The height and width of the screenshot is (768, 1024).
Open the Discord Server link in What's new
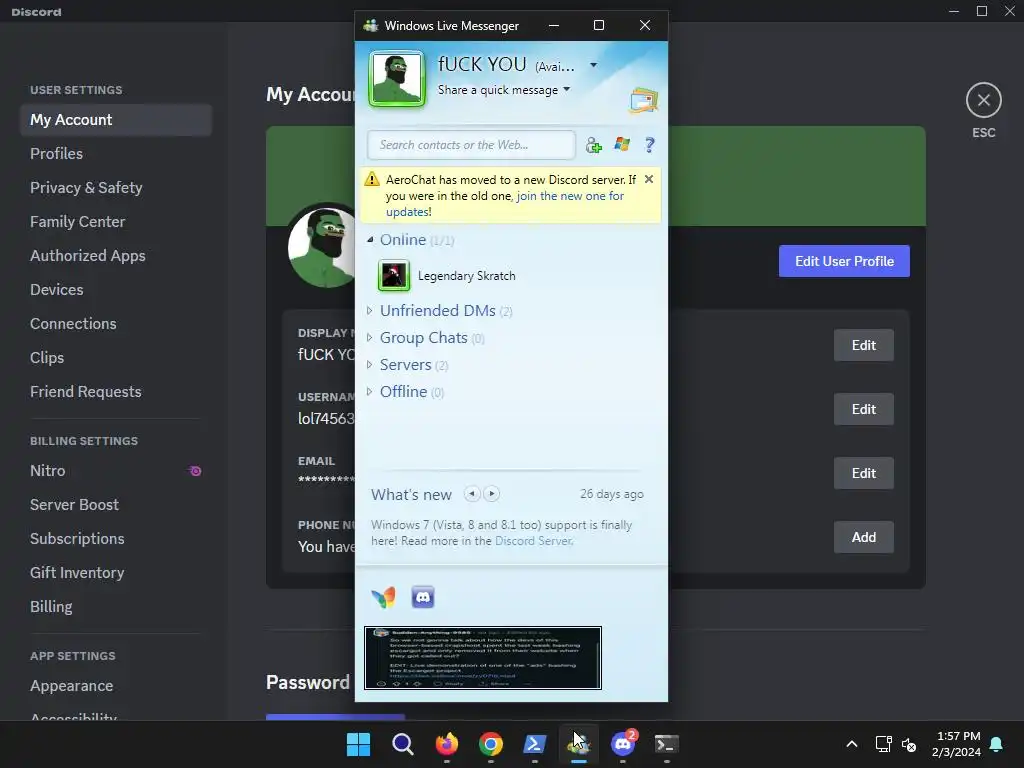tap(534, 541)
